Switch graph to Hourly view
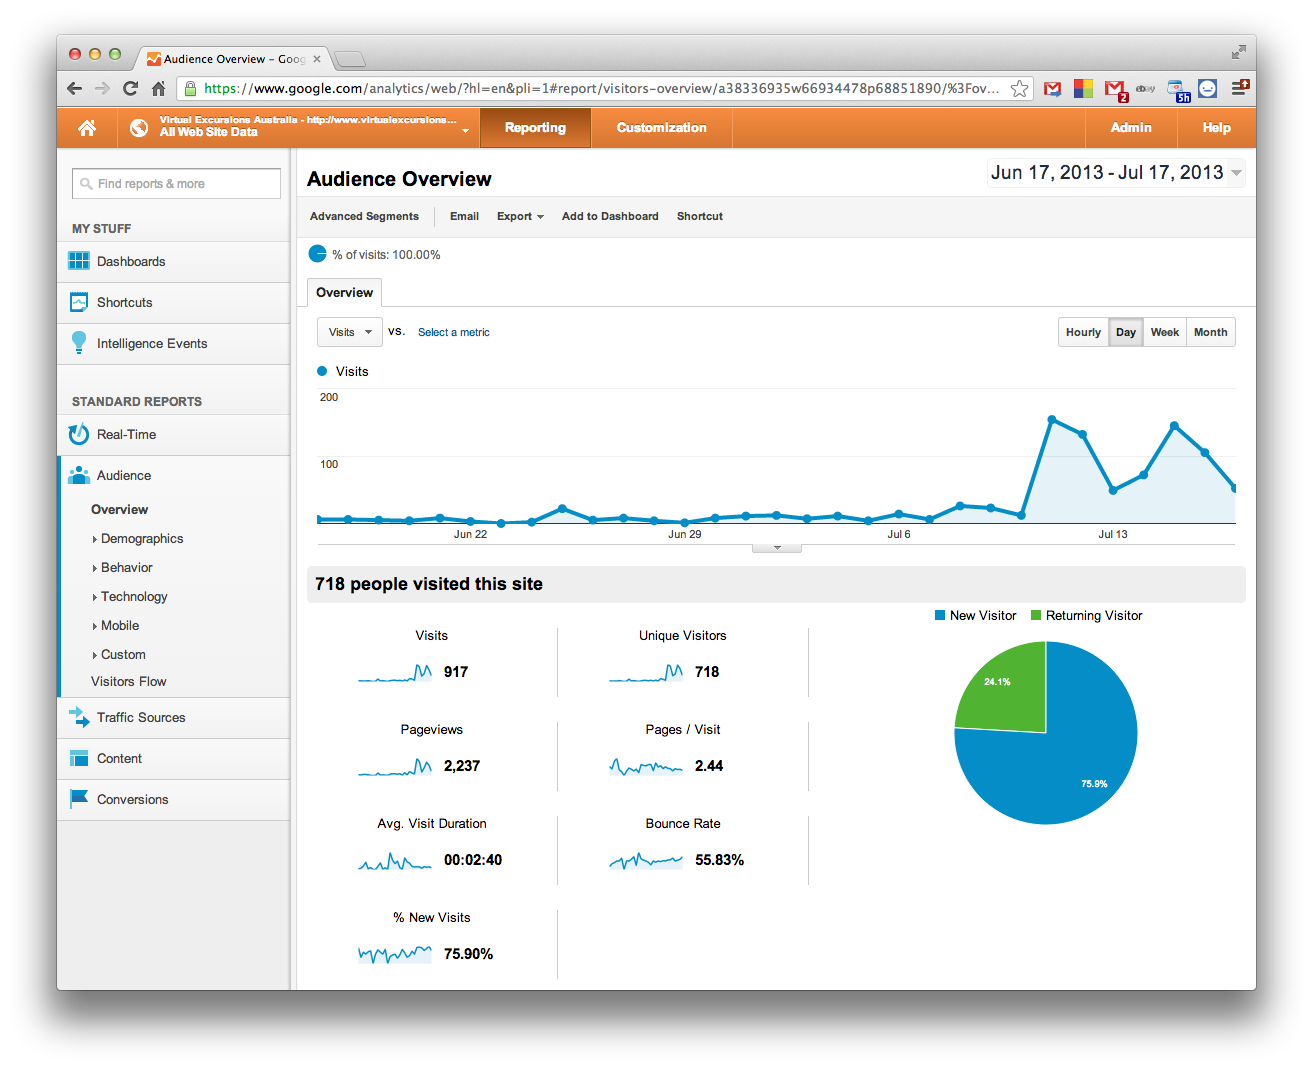This screenshot has height=1069, width=1313. tap(1083, 332)
